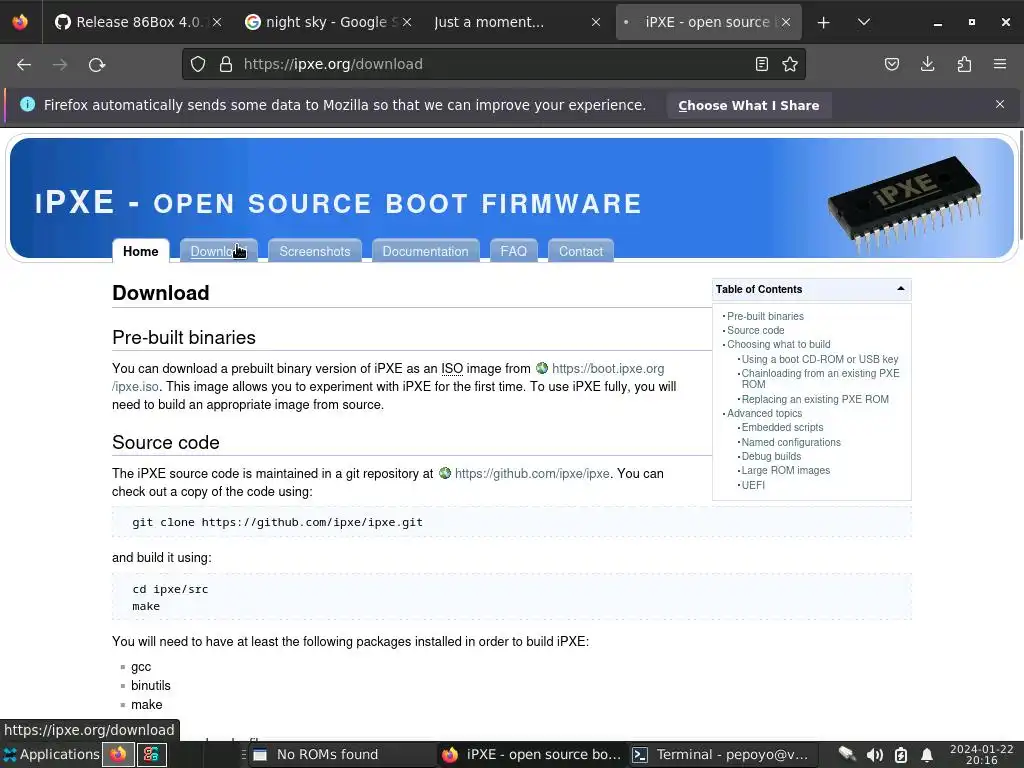Click the taskbar clock 2024-01-22
1024x768 pixels.
(x=982, y=754)
